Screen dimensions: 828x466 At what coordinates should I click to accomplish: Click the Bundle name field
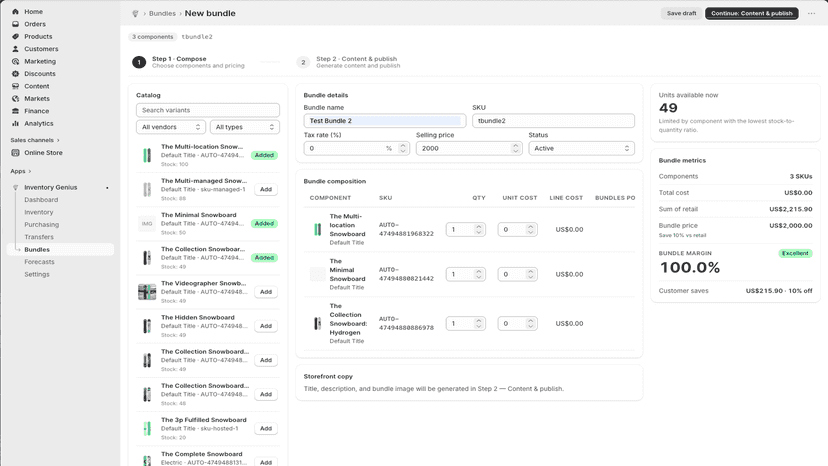tap(384, 121)
